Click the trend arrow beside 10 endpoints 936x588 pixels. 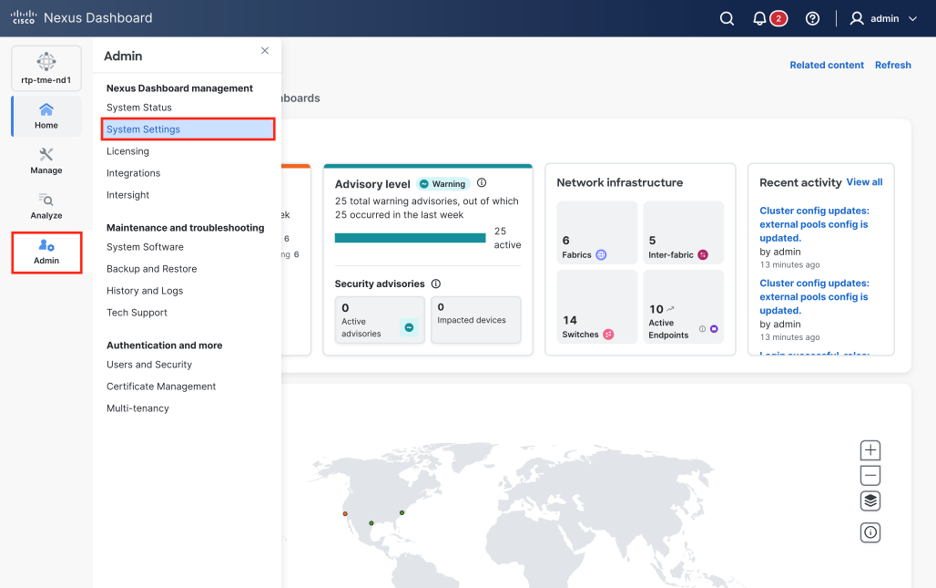(670, 309)
